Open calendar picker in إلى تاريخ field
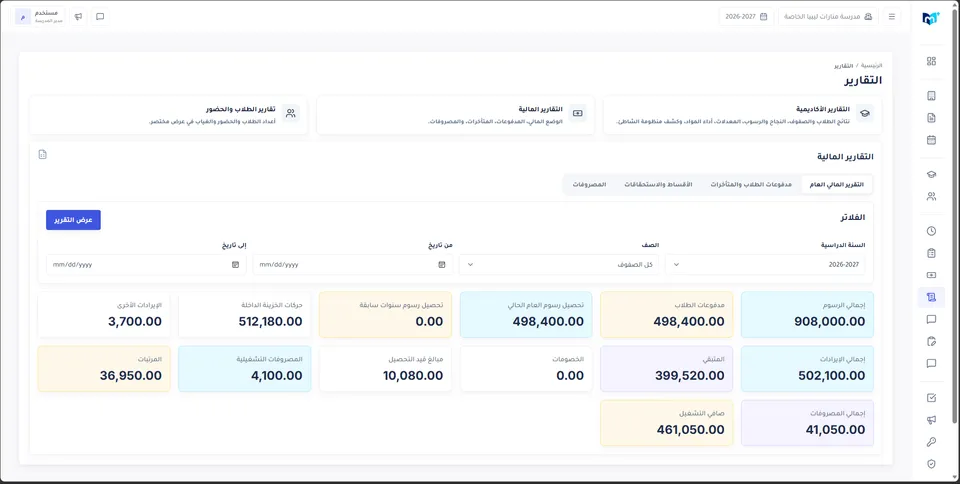Screen dimensions: 960x484 tap(235, 264)
